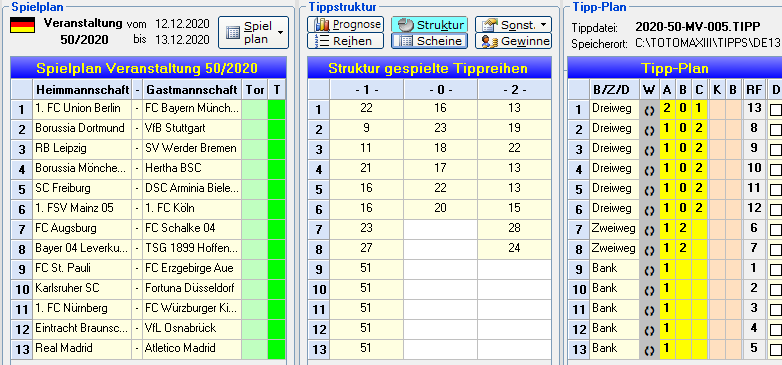
Task: Click the W rotate icon in Tipp-Plan row 12
Action: pos(649,330)
